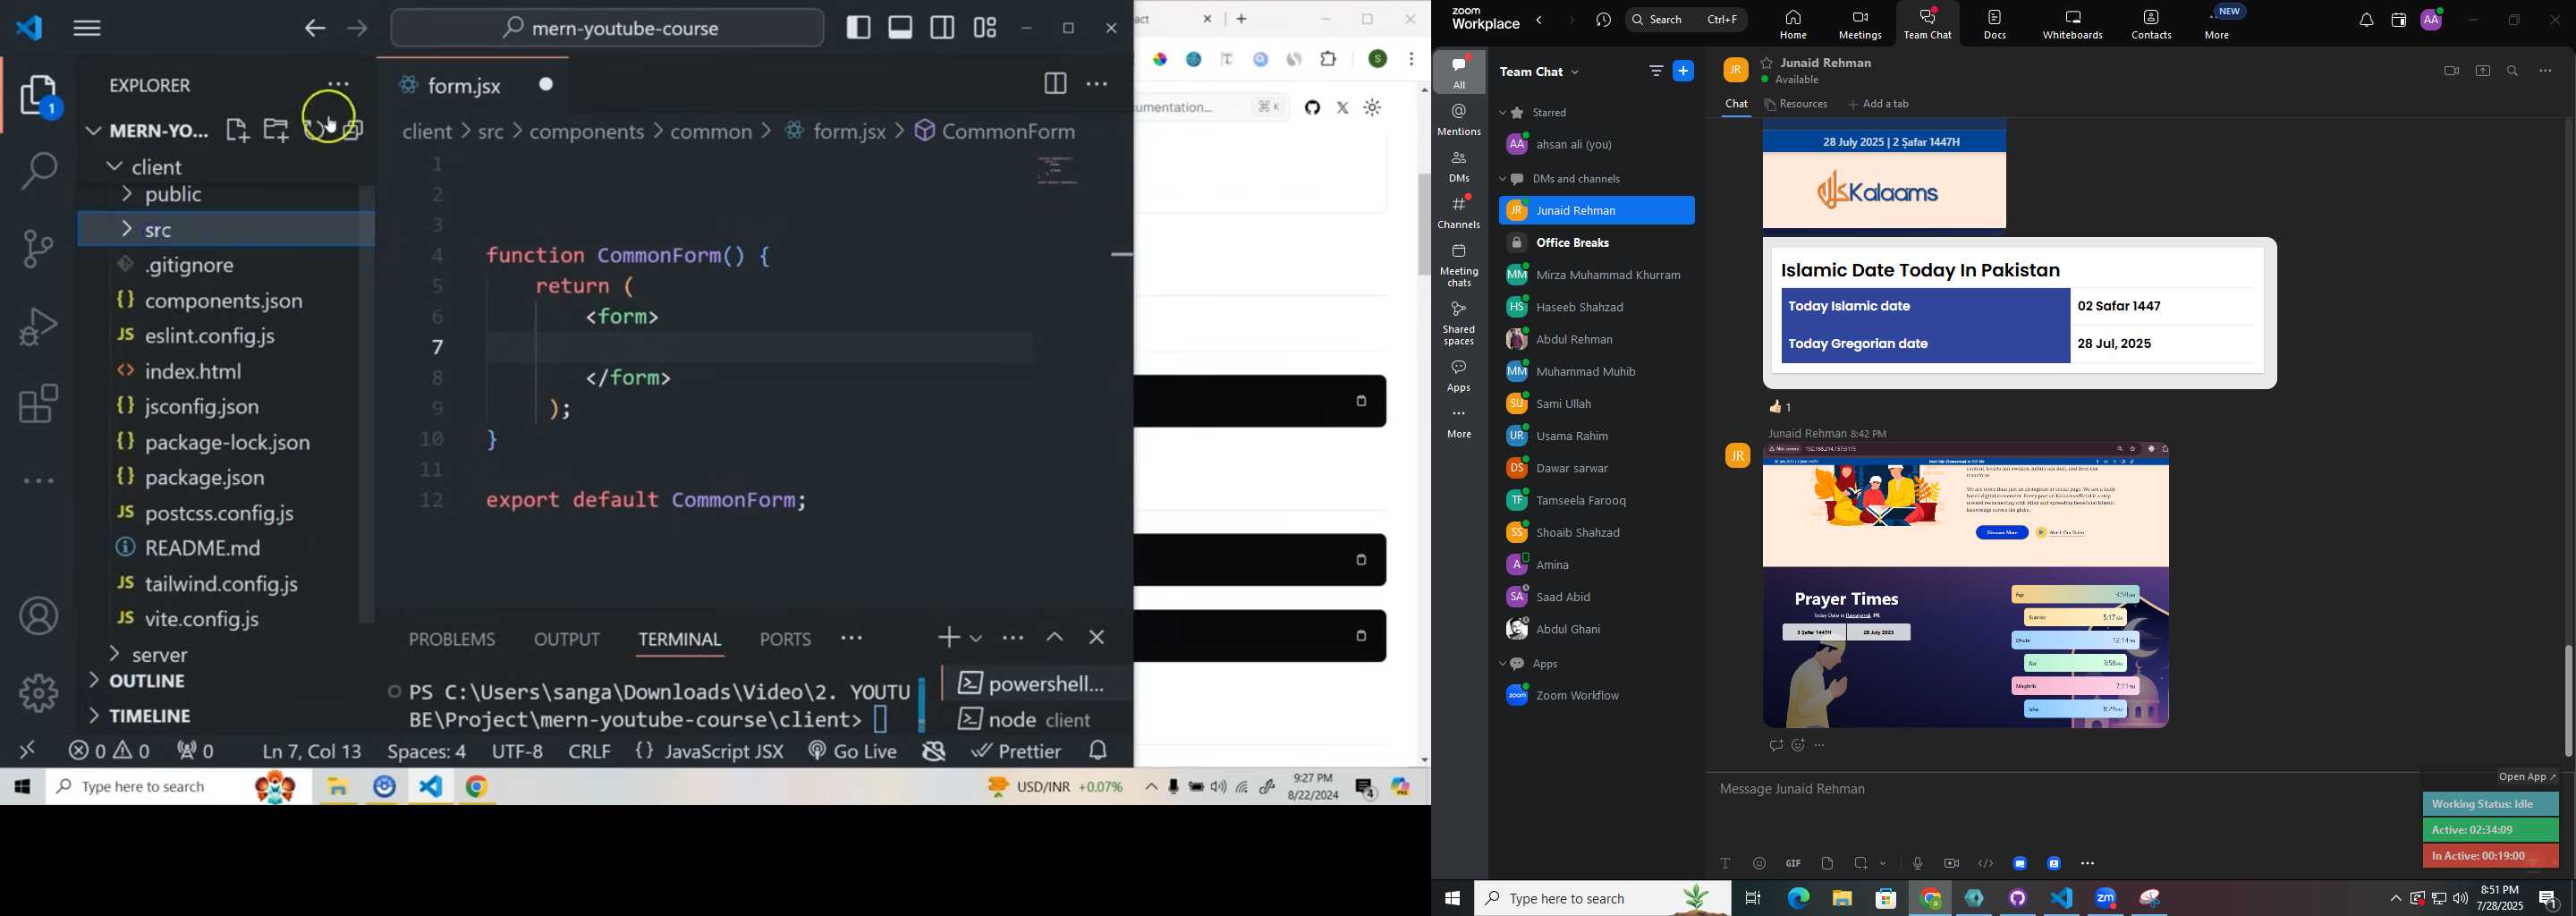
Task: Open Channels in Zoom sidebar
Action: pyautogui.click(x=1459, y=212)
